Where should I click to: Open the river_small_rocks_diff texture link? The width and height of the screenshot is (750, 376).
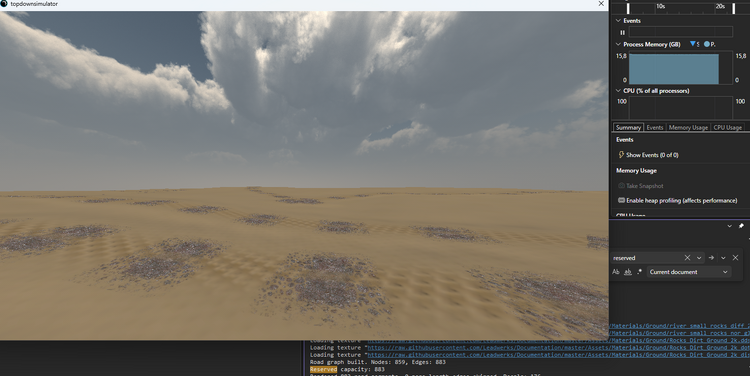(x=679, y=326)
